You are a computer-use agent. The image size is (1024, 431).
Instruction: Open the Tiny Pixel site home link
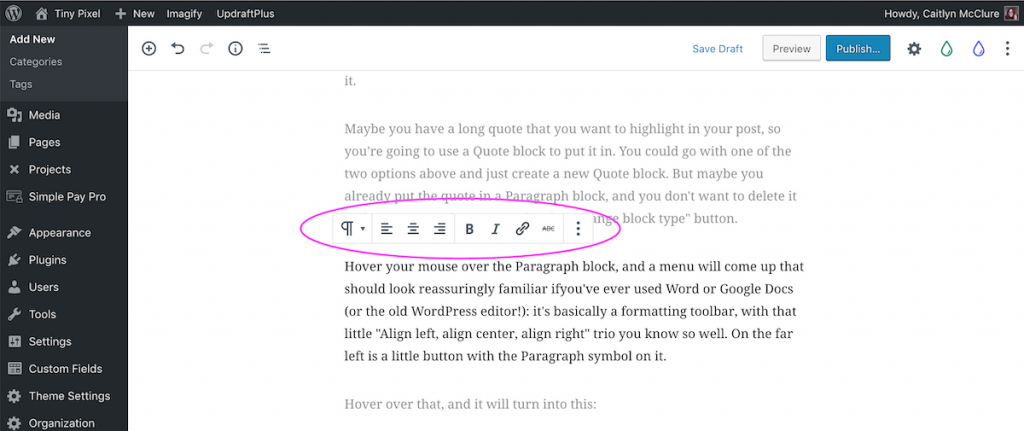tap(69, 13)
